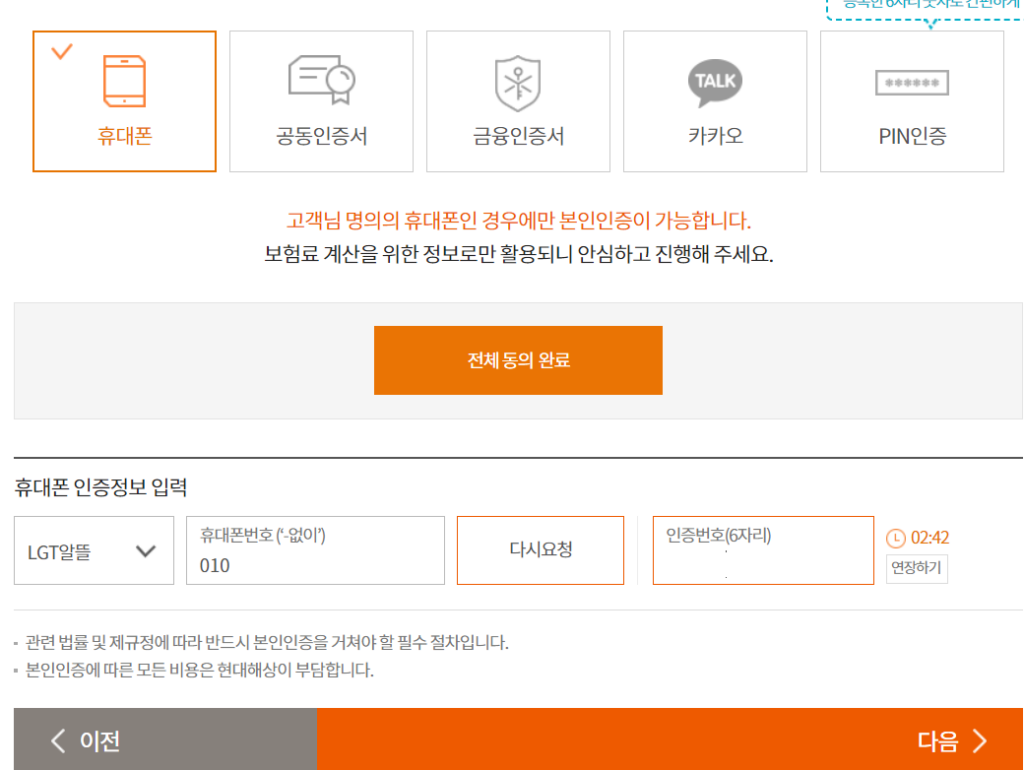Screen dimensions: 1024x770
Task: Click the financial certificate shield icon
Action: [518, 83]
